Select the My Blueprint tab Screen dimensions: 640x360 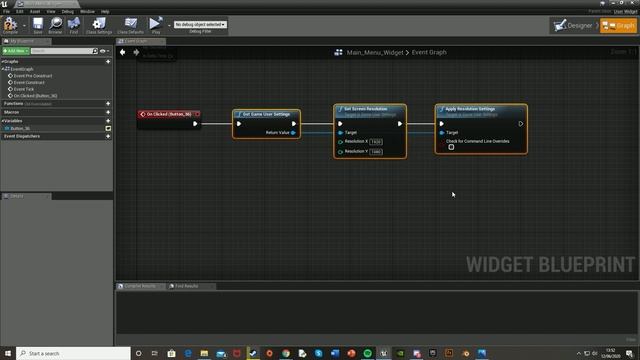(27, 41)
